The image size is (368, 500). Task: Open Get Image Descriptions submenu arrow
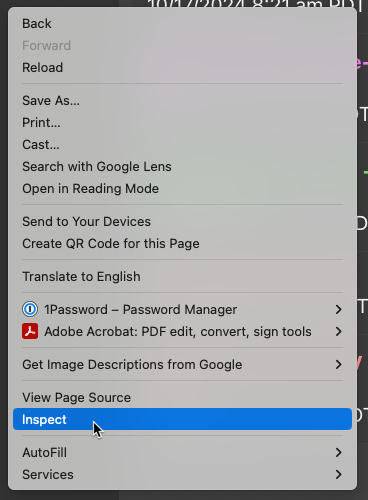338,364
